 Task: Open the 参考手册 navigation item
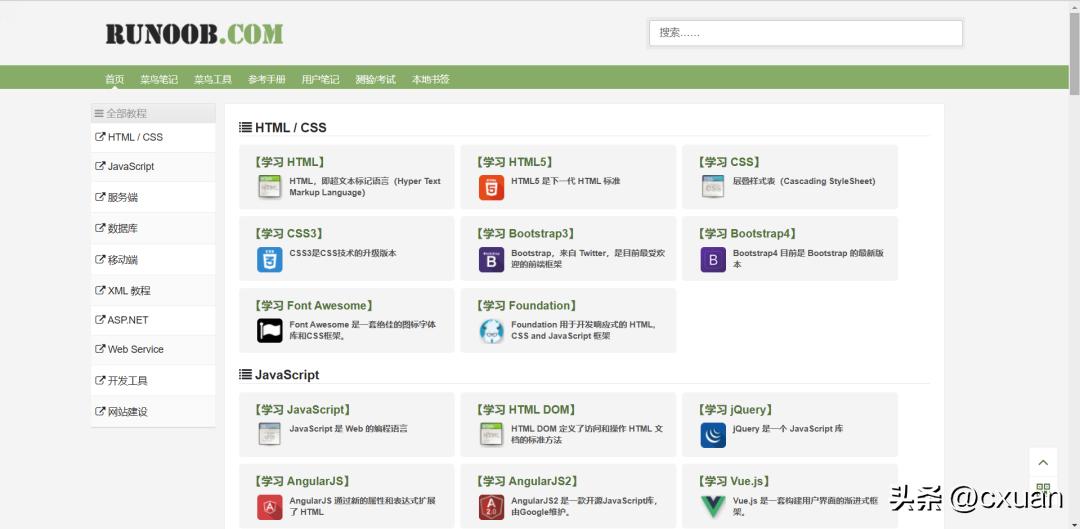point(267,79)
